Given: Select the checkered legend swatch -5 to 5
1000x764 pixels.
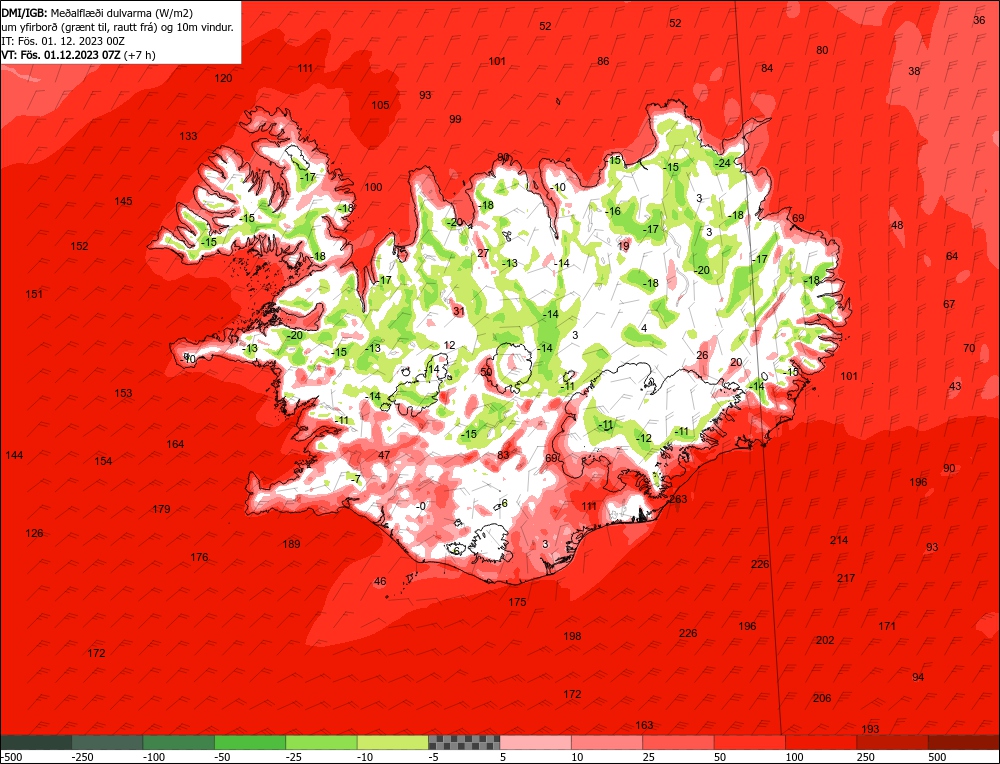Looking at the screenshot, I should 464,742.
